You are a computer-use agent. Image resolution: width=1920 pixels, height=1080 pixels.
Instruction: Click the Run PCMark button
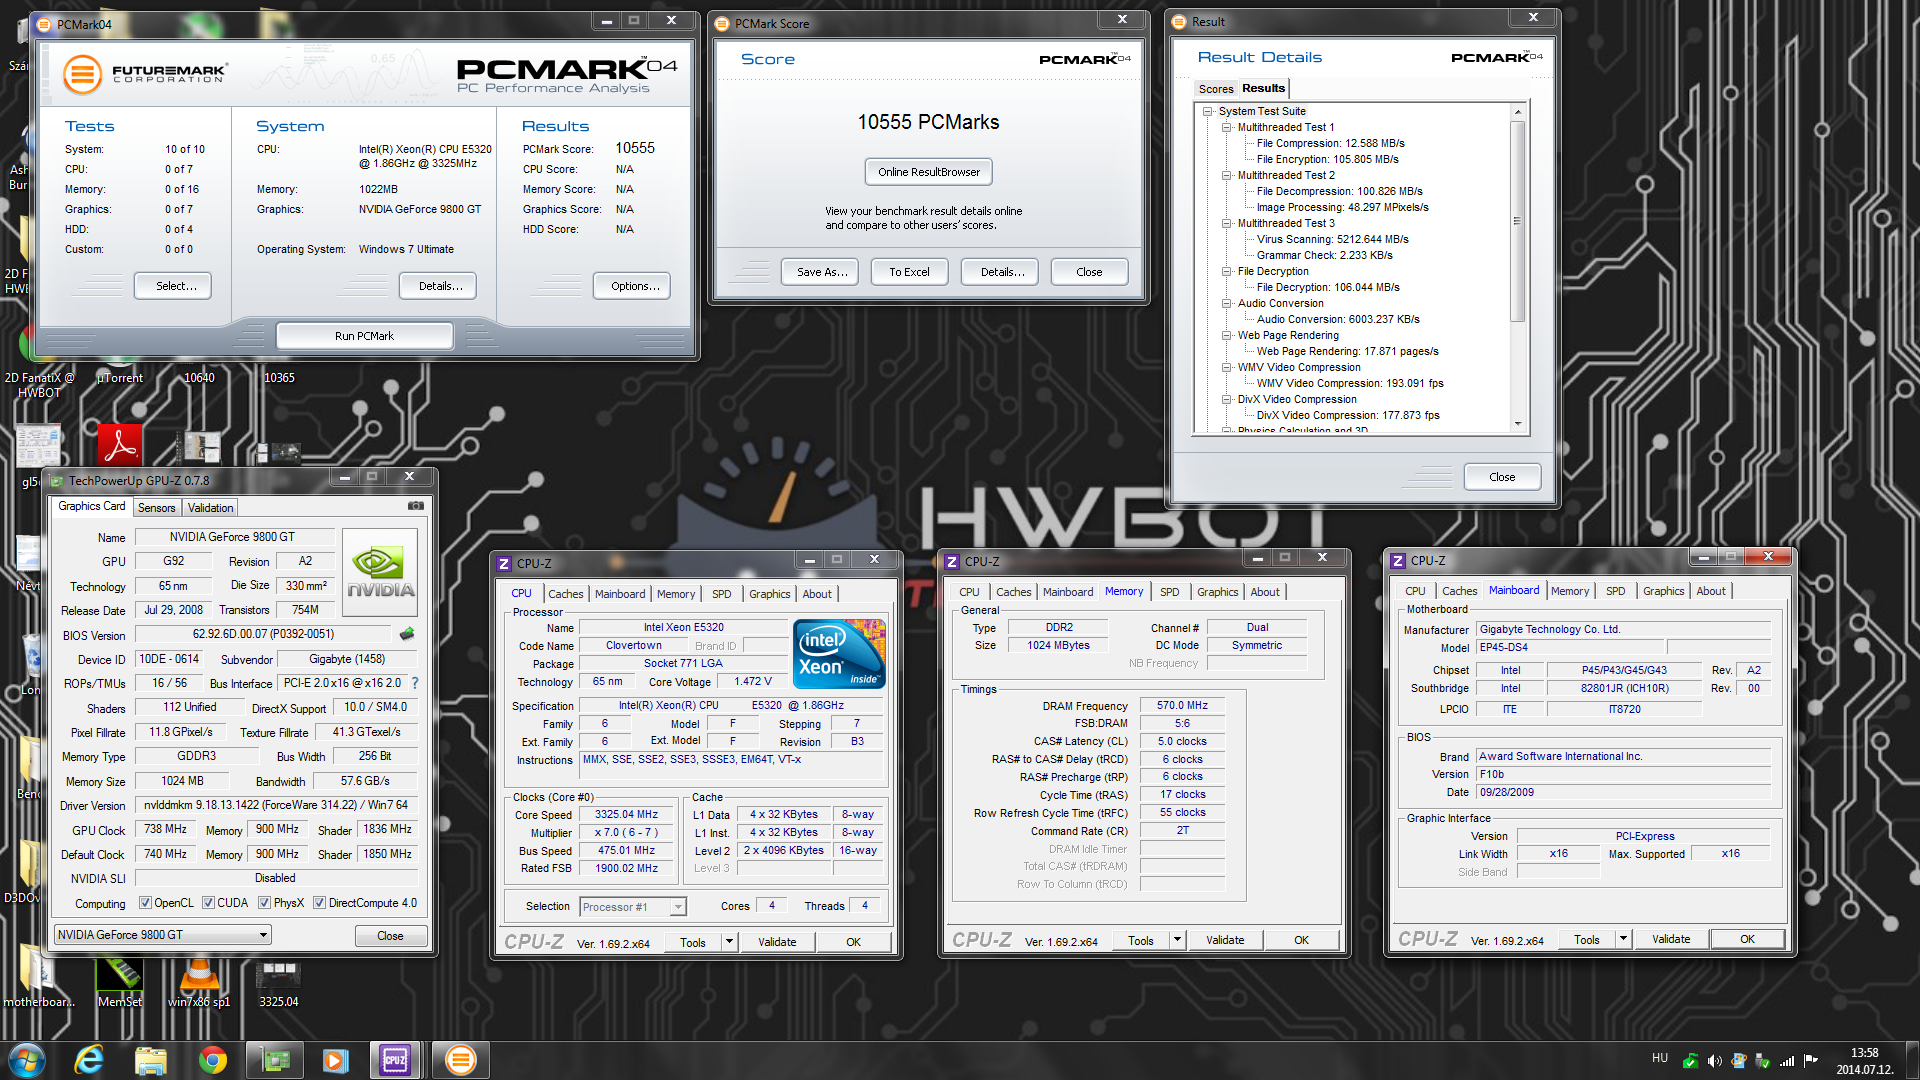coord(364,336)
